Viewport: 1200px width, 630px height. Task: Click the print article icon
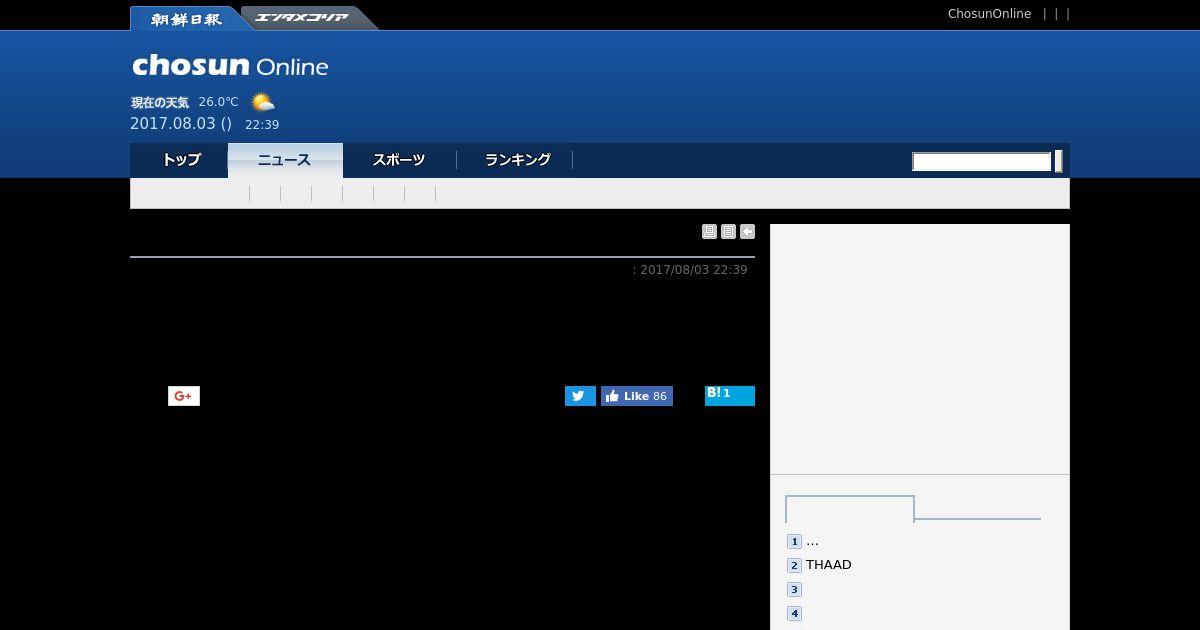coord(709,232)
